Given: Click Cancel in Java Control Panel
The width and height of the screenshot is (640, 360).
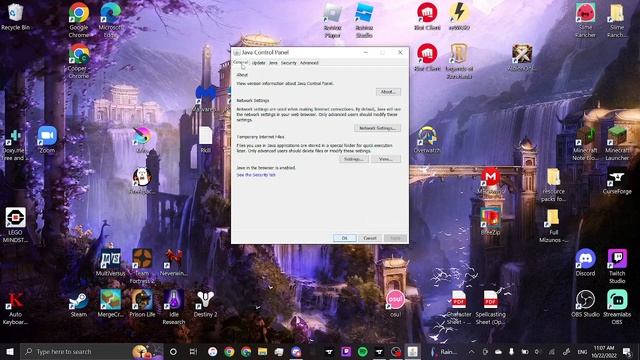Looking at the screenshot, I should coord(370,238).
